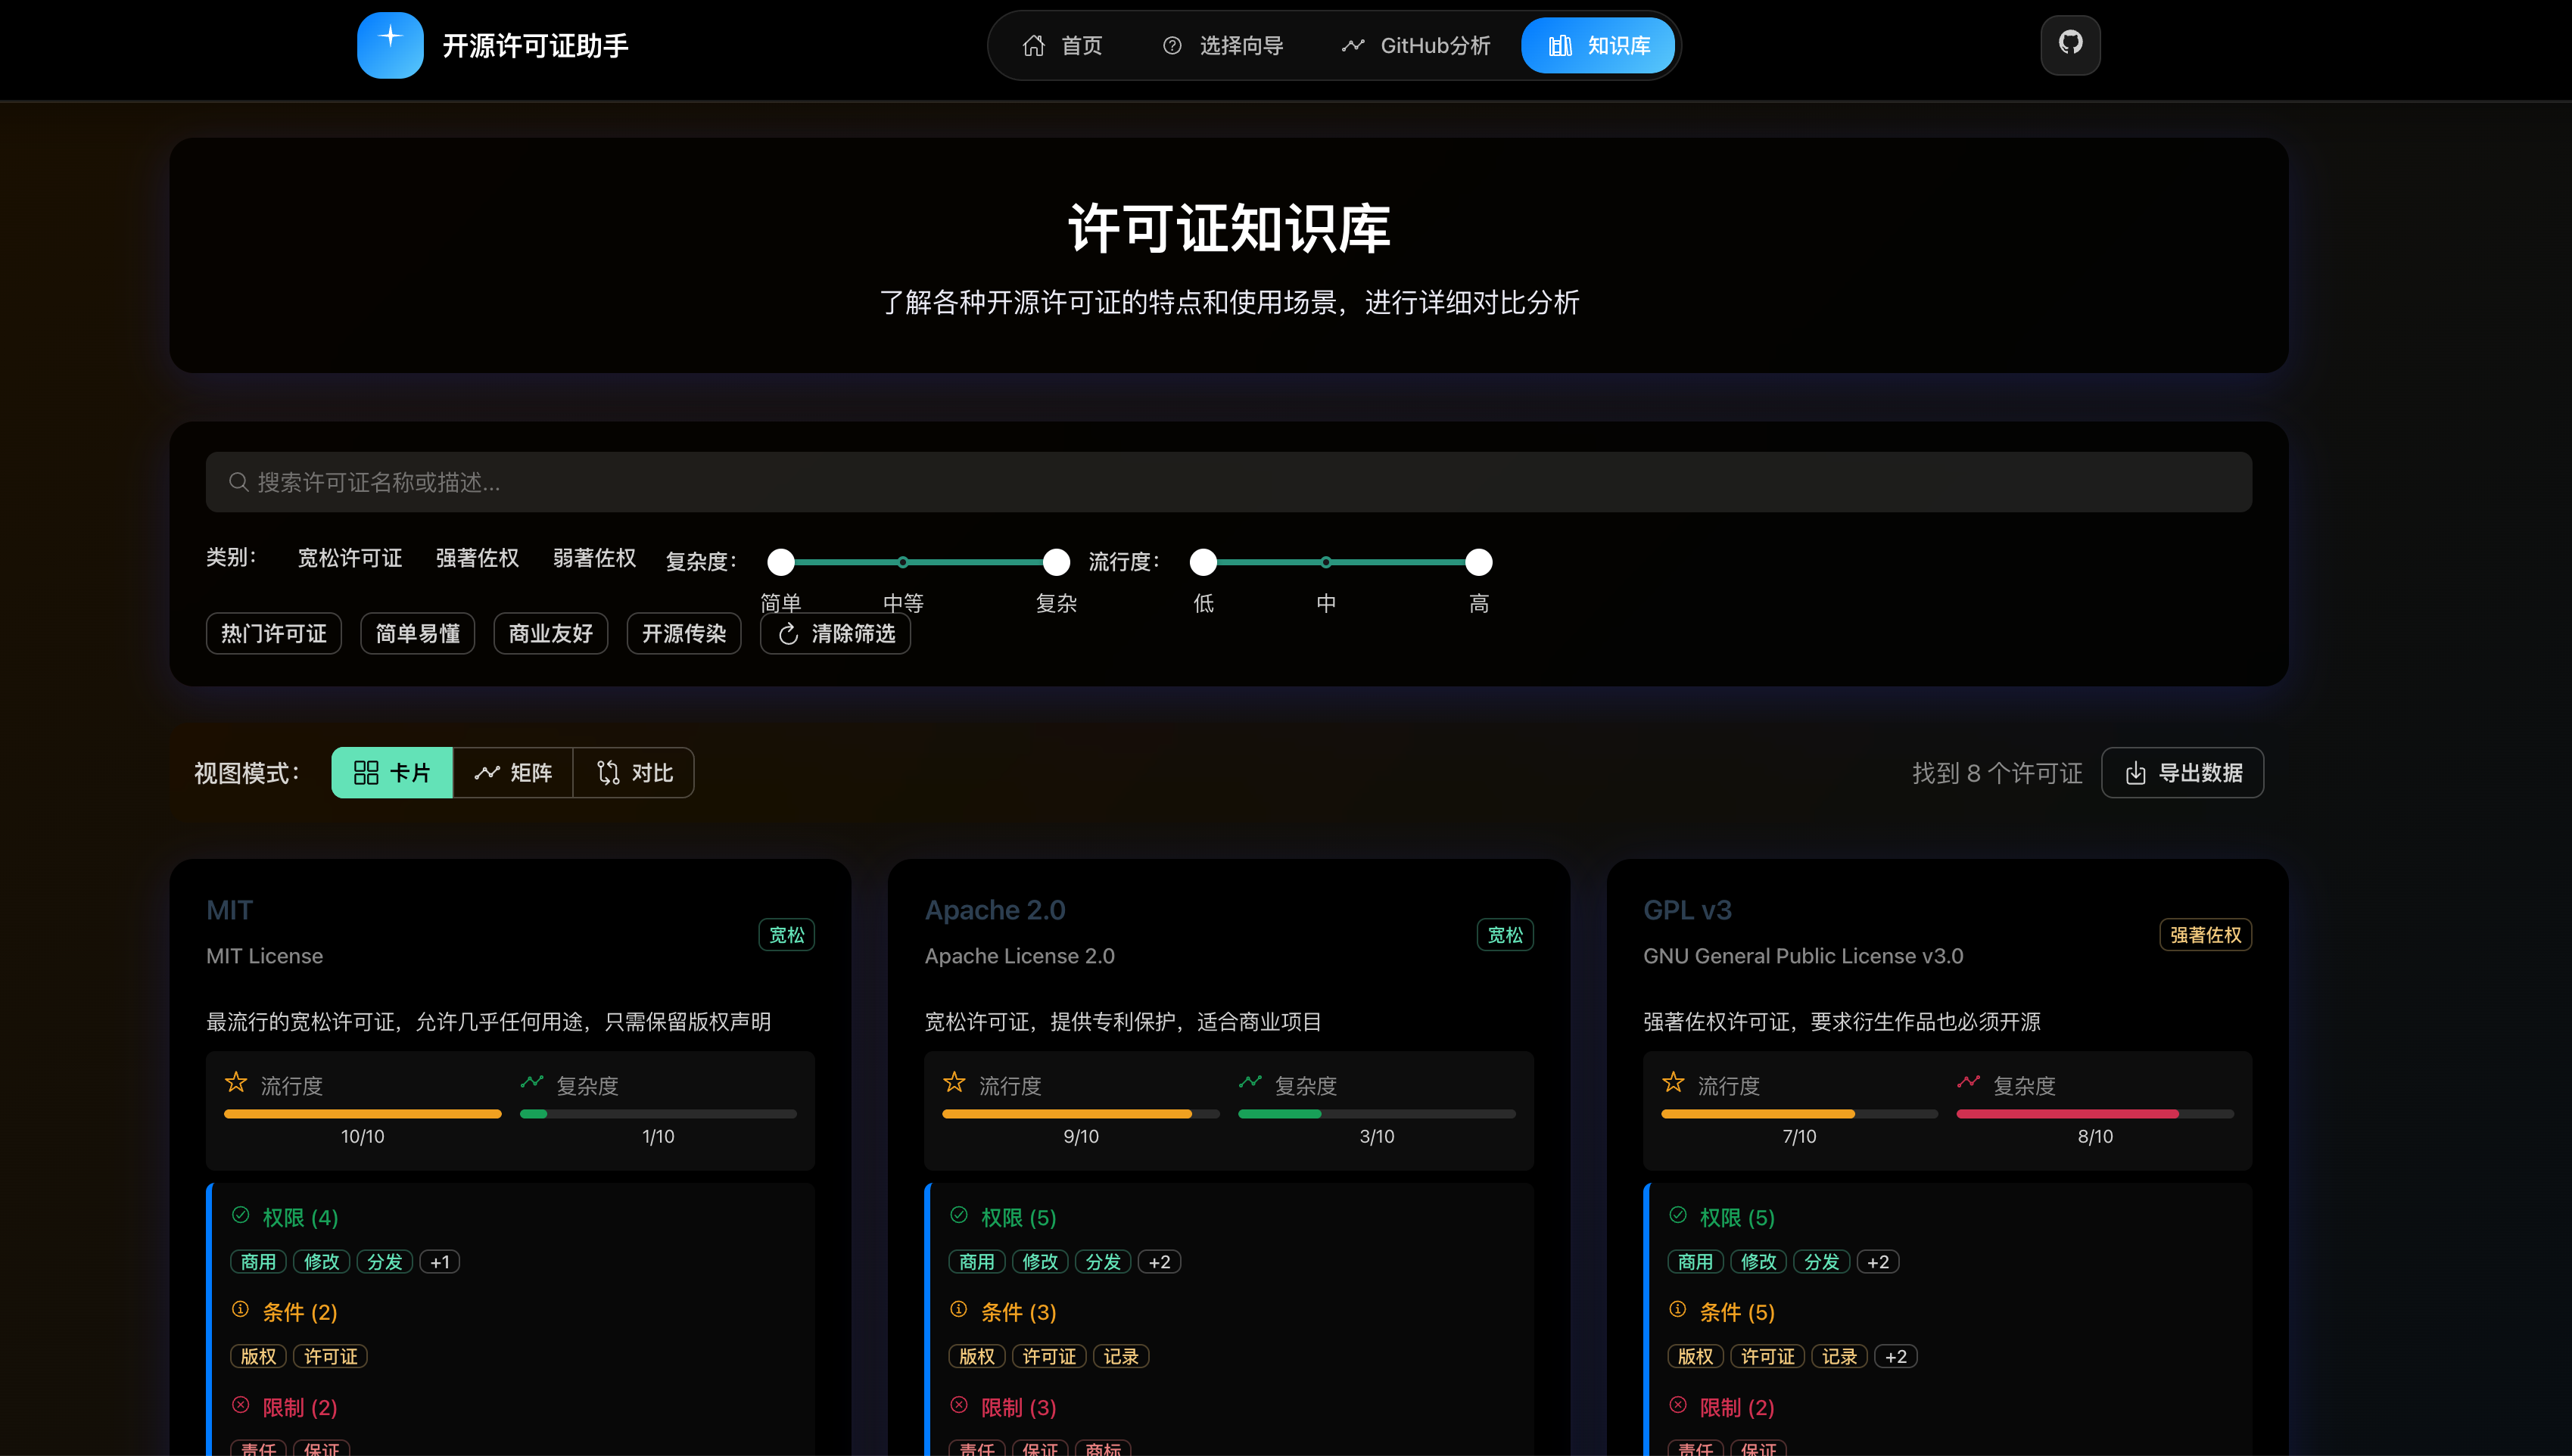Click the 中等 complexity midpoint mark
This screenshot has width=2572, height=1456.
[903, 562]
